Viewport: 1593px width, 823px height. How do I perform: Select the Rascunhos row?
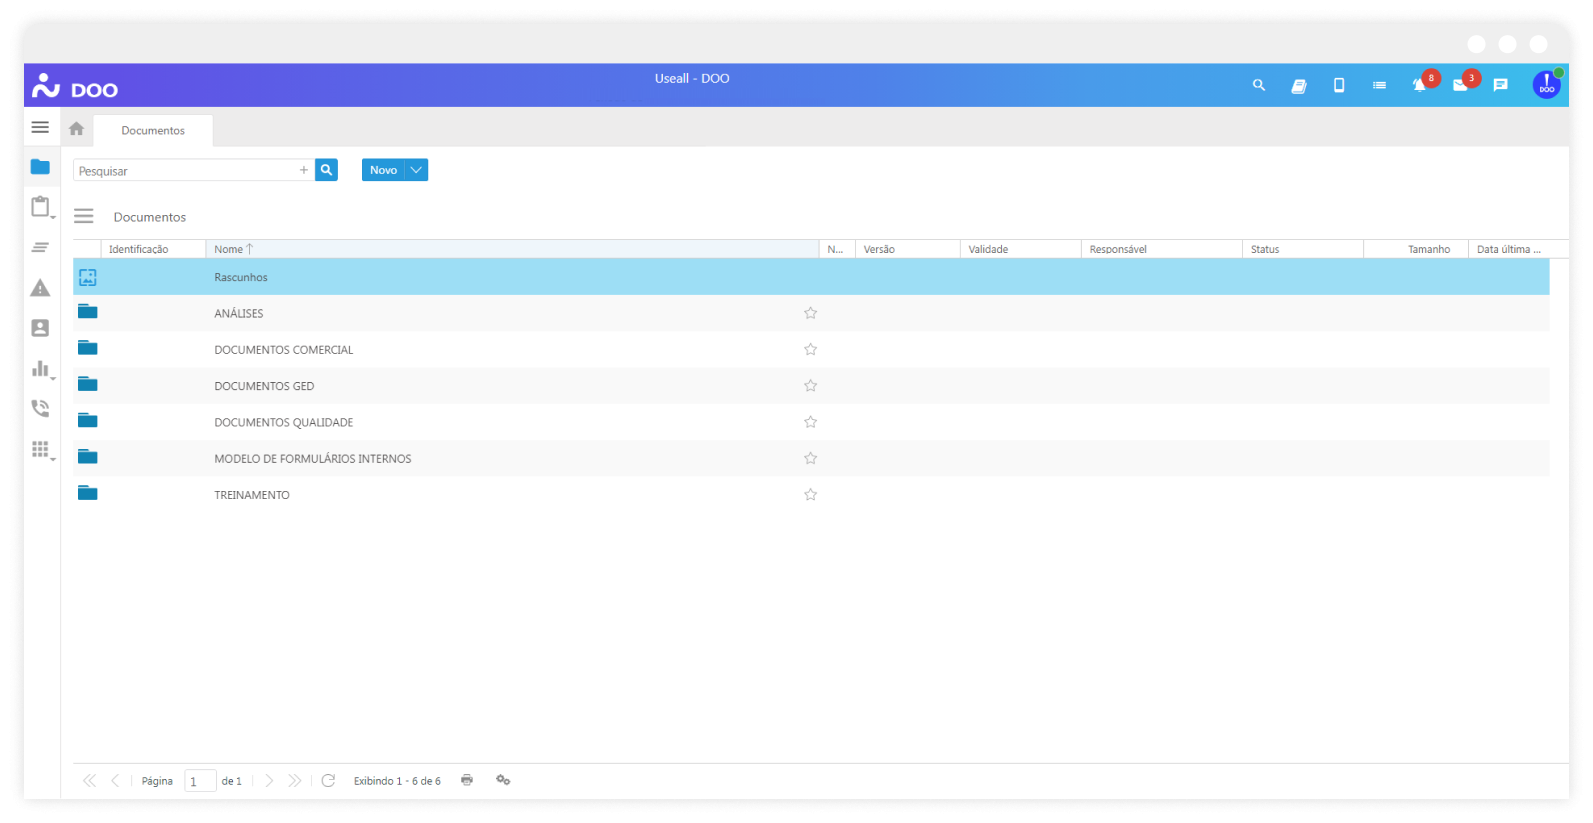click(811, 277)
